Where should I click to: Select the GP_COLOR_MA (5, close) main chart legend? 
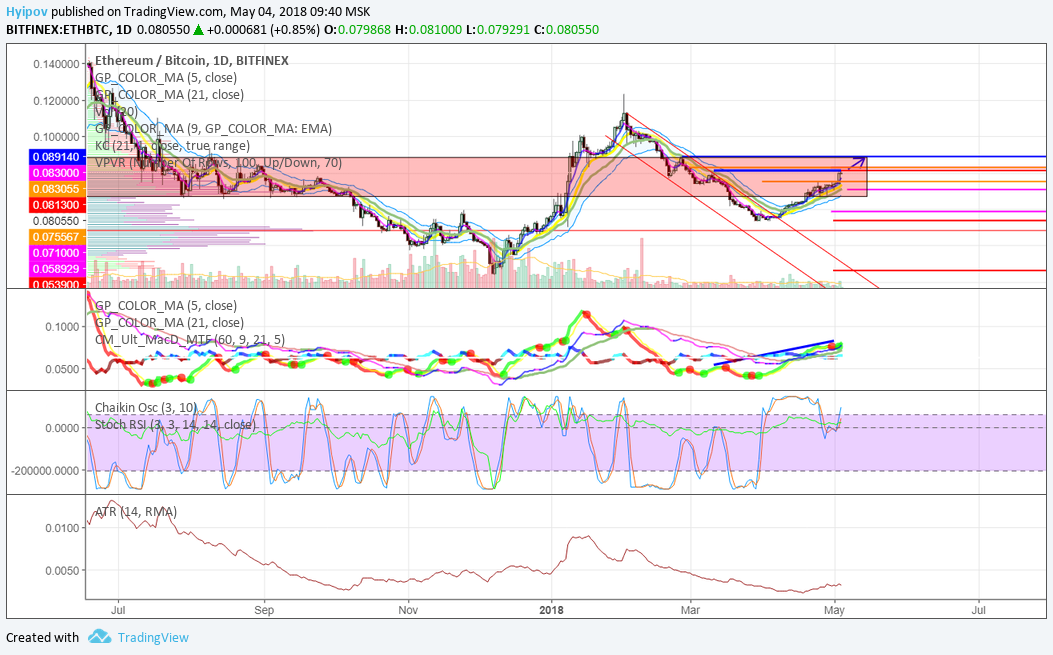(166, 78)
